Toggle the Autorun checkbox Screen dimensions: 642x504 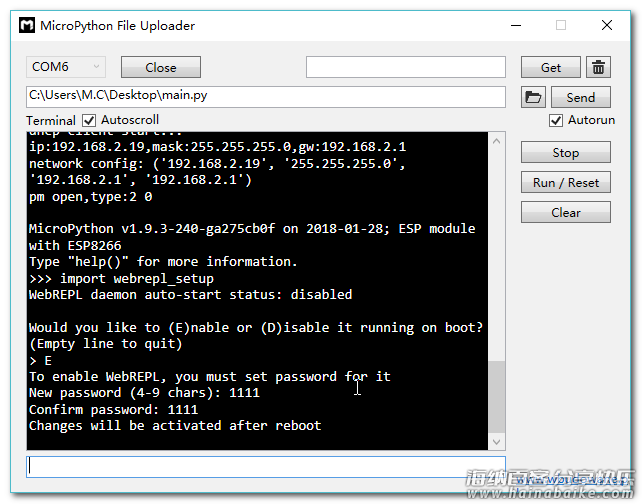[556, 120]
